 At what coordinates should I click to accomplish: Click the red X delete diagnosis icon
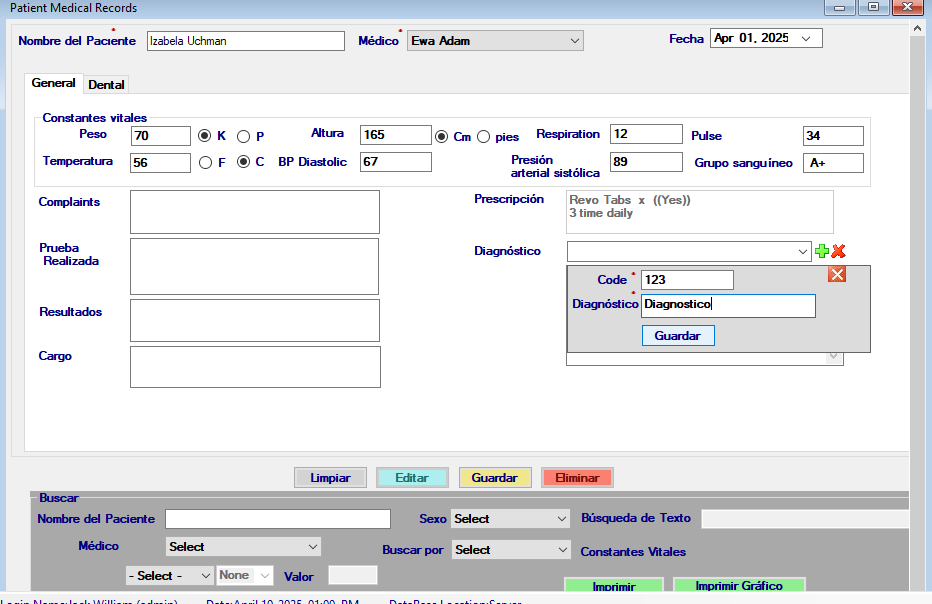coord(839,252)
